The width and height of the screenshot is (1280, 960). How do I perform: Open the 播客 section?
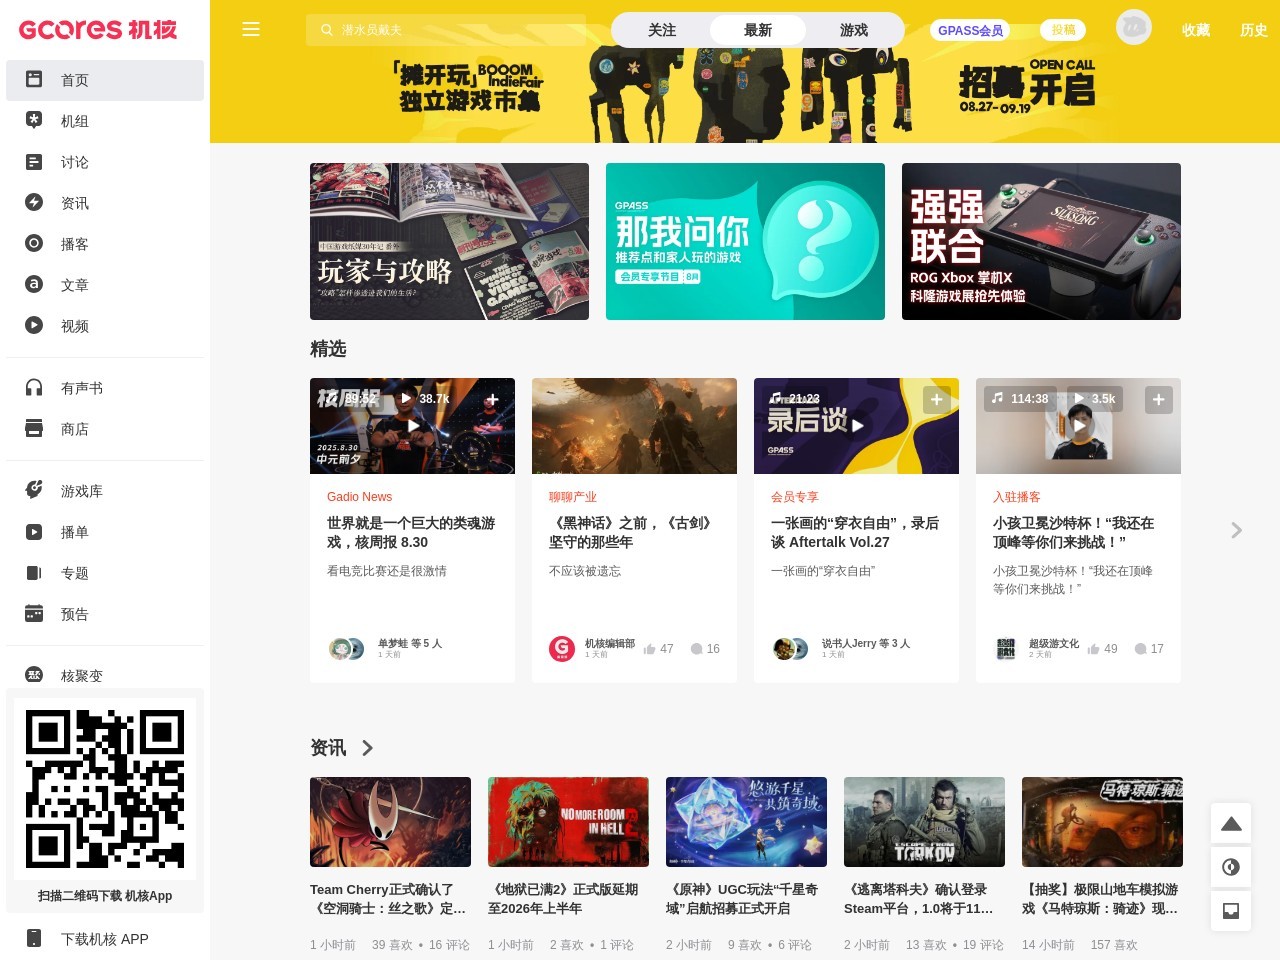tap(105, 244)
